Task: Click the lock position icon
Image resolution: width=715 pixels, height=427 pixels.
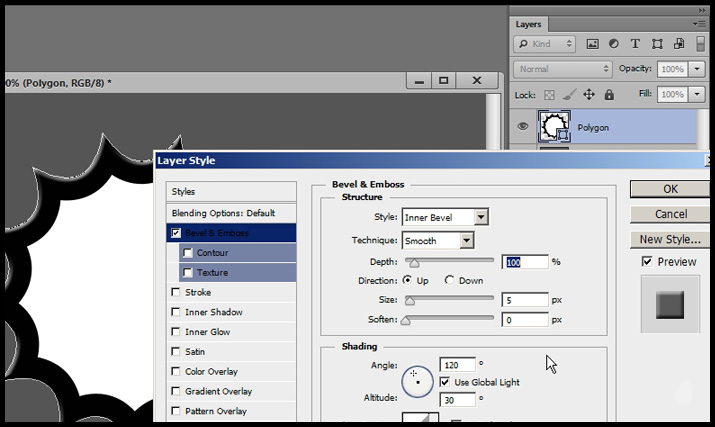Action: pos(588,94)
